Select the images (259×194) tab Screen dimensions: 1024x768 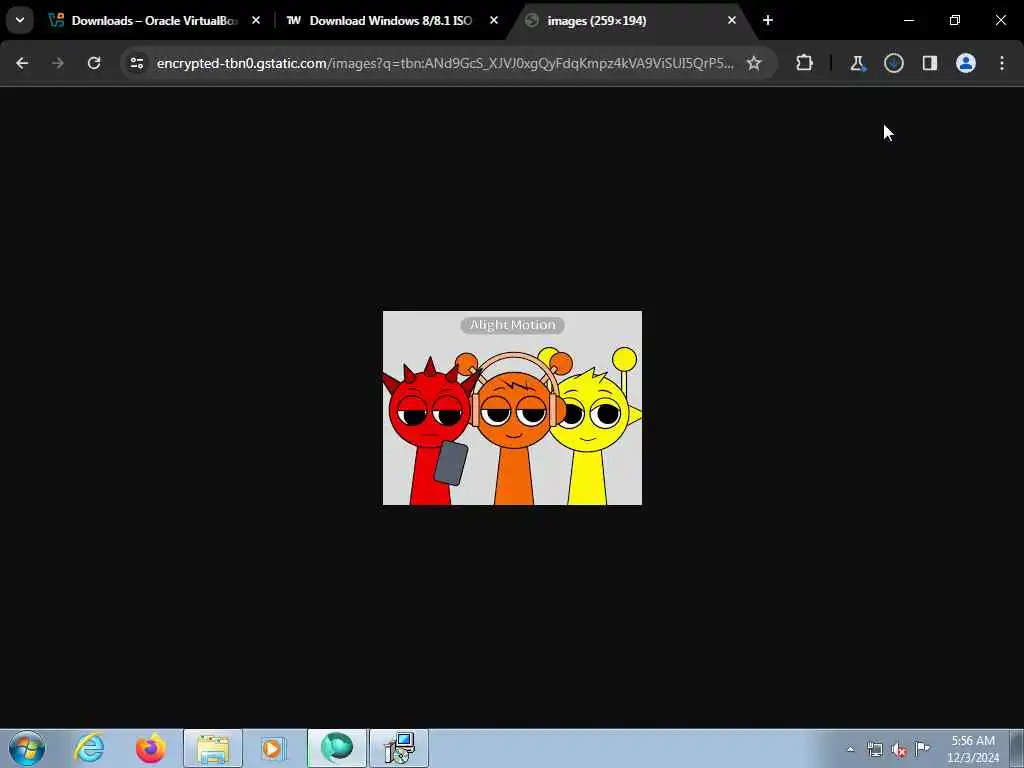tap(631, 21)
